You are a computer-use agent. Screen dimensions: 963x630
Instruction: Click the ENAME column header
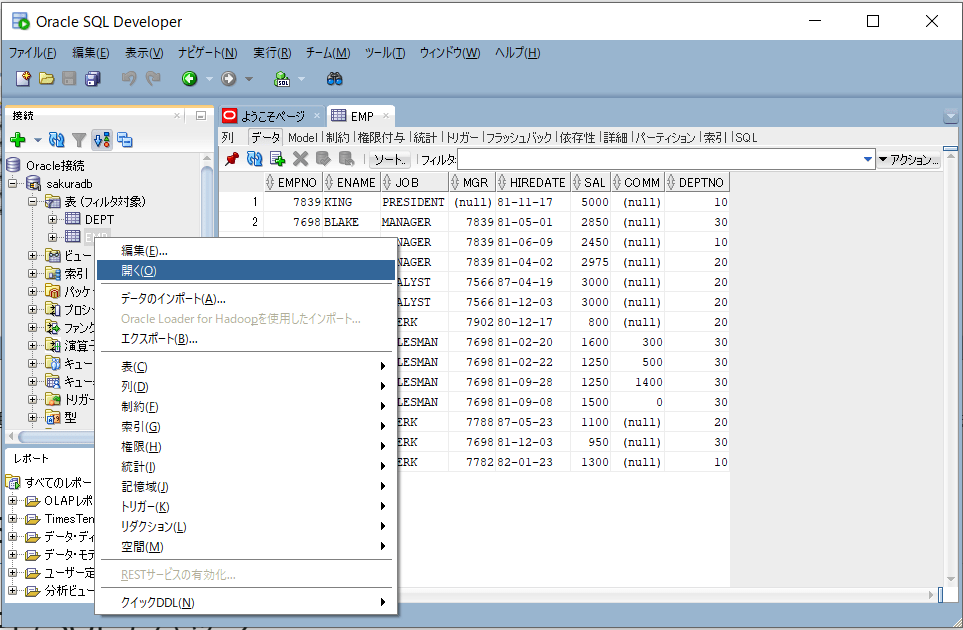point(351,182)
